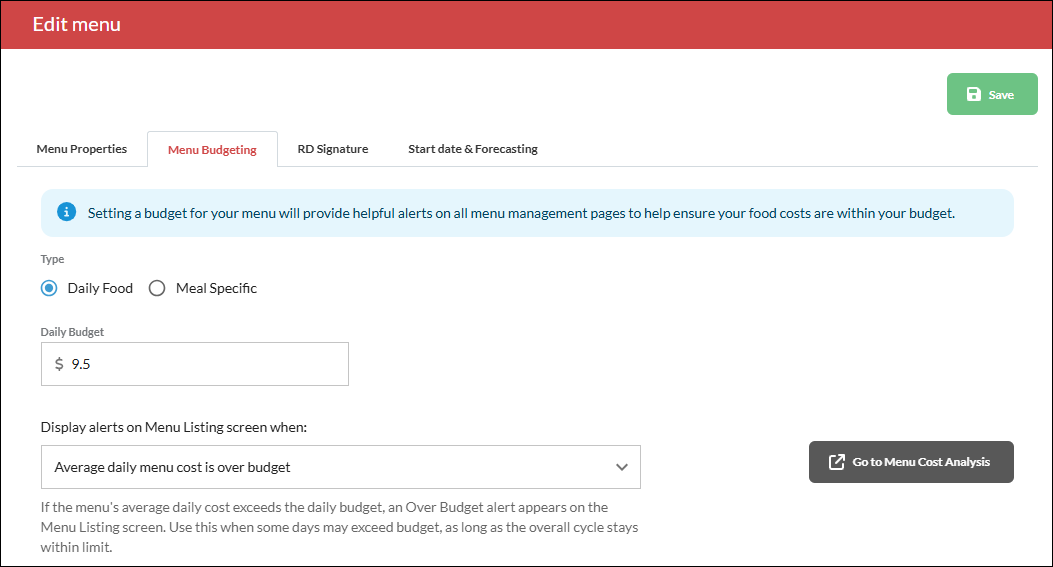This screenshot has height=567, width=1053.
Task: Select the Daily Food radio button
Action: pyautogui.click(x=49, y=288)
